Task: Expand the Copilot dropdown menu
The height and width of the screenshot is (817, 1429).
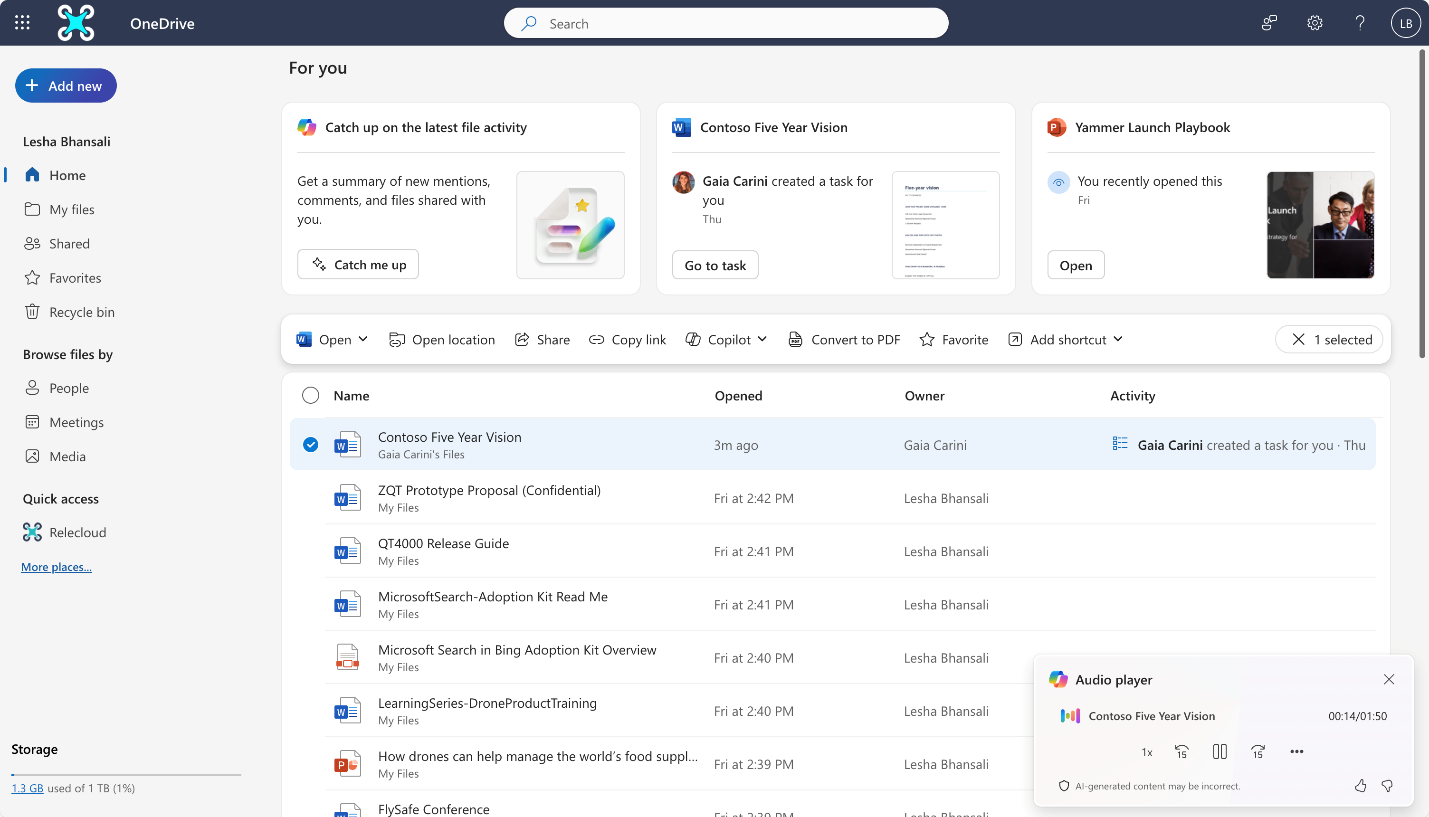Action: click(762, 340)
